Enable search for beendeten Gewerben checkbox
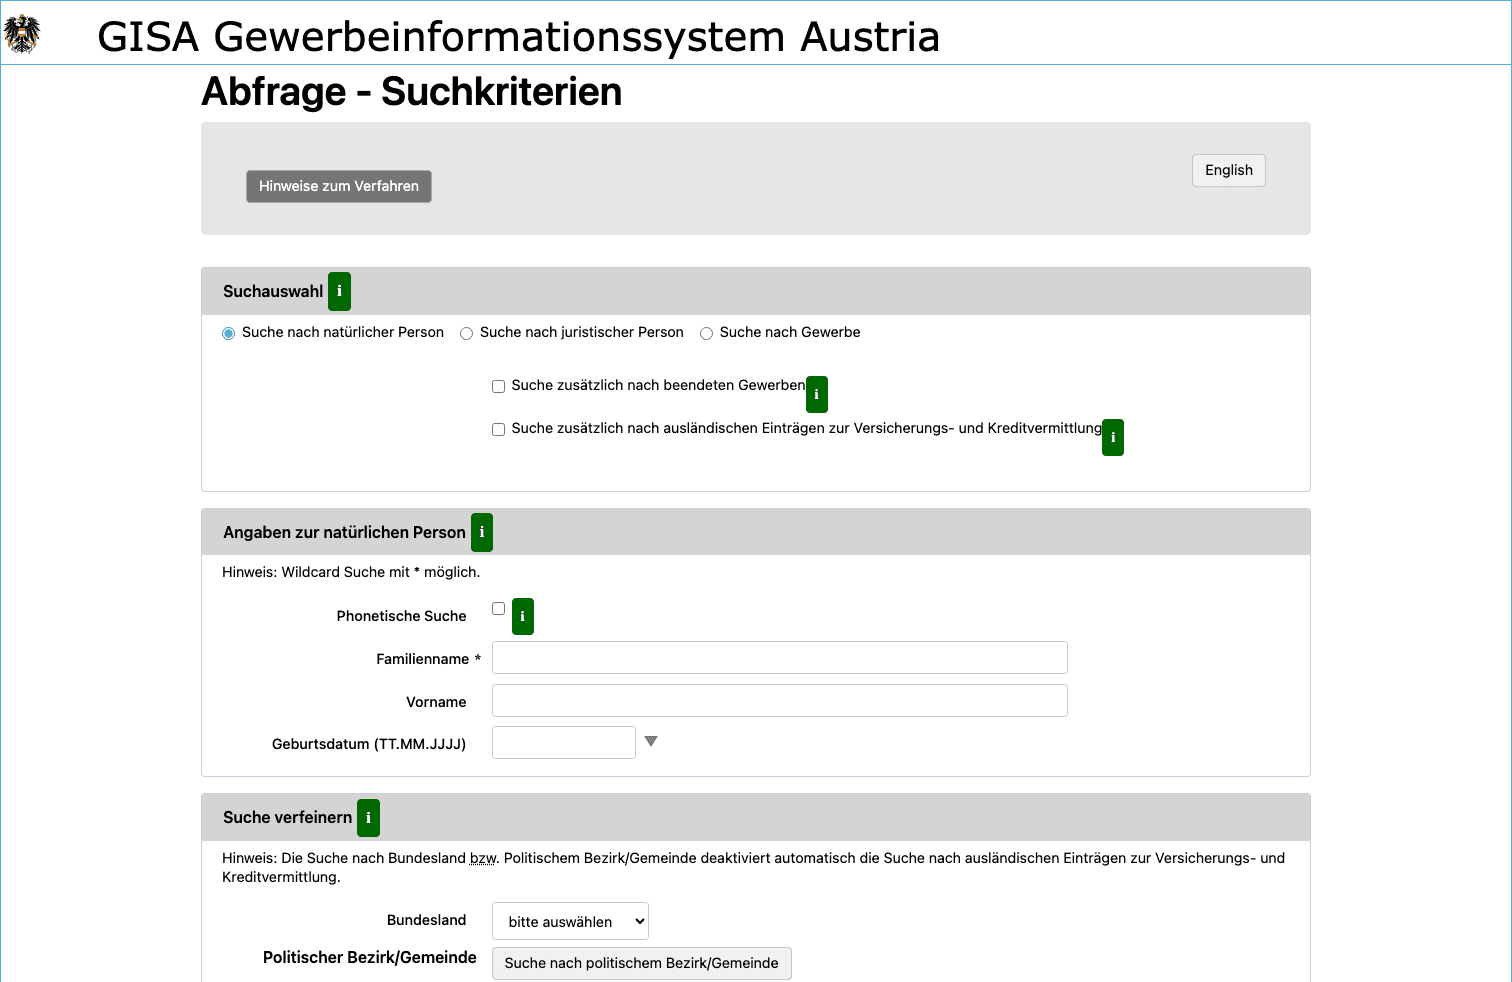Image resolution: width=1512 pixels, height=982 pixels. (x=498, y=386)
